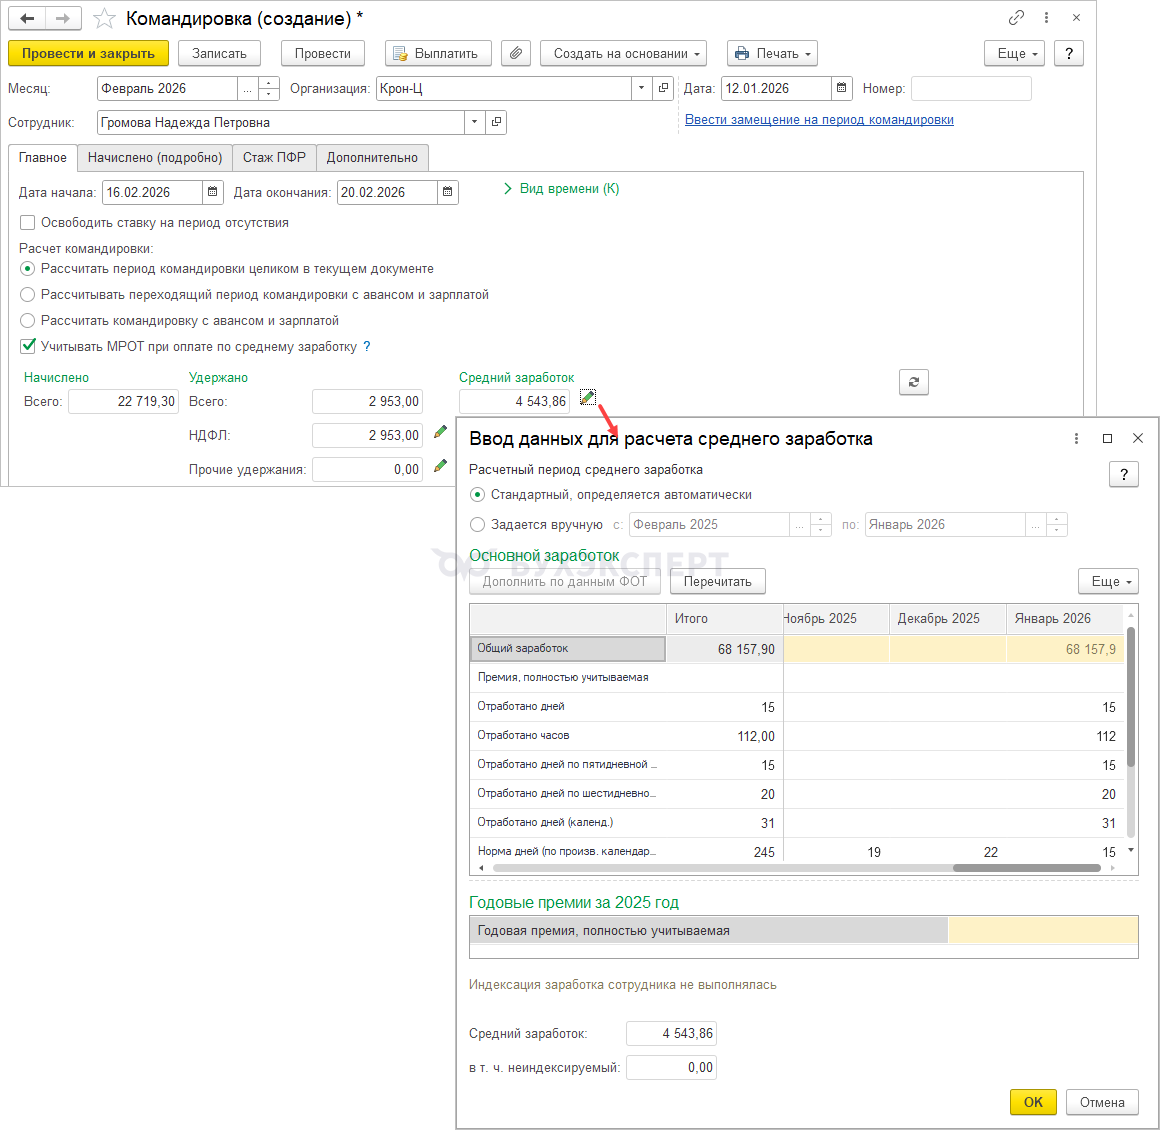Open link Ввести замещение на период командировки
The image size is (1160, 1130).
[819, 120]
